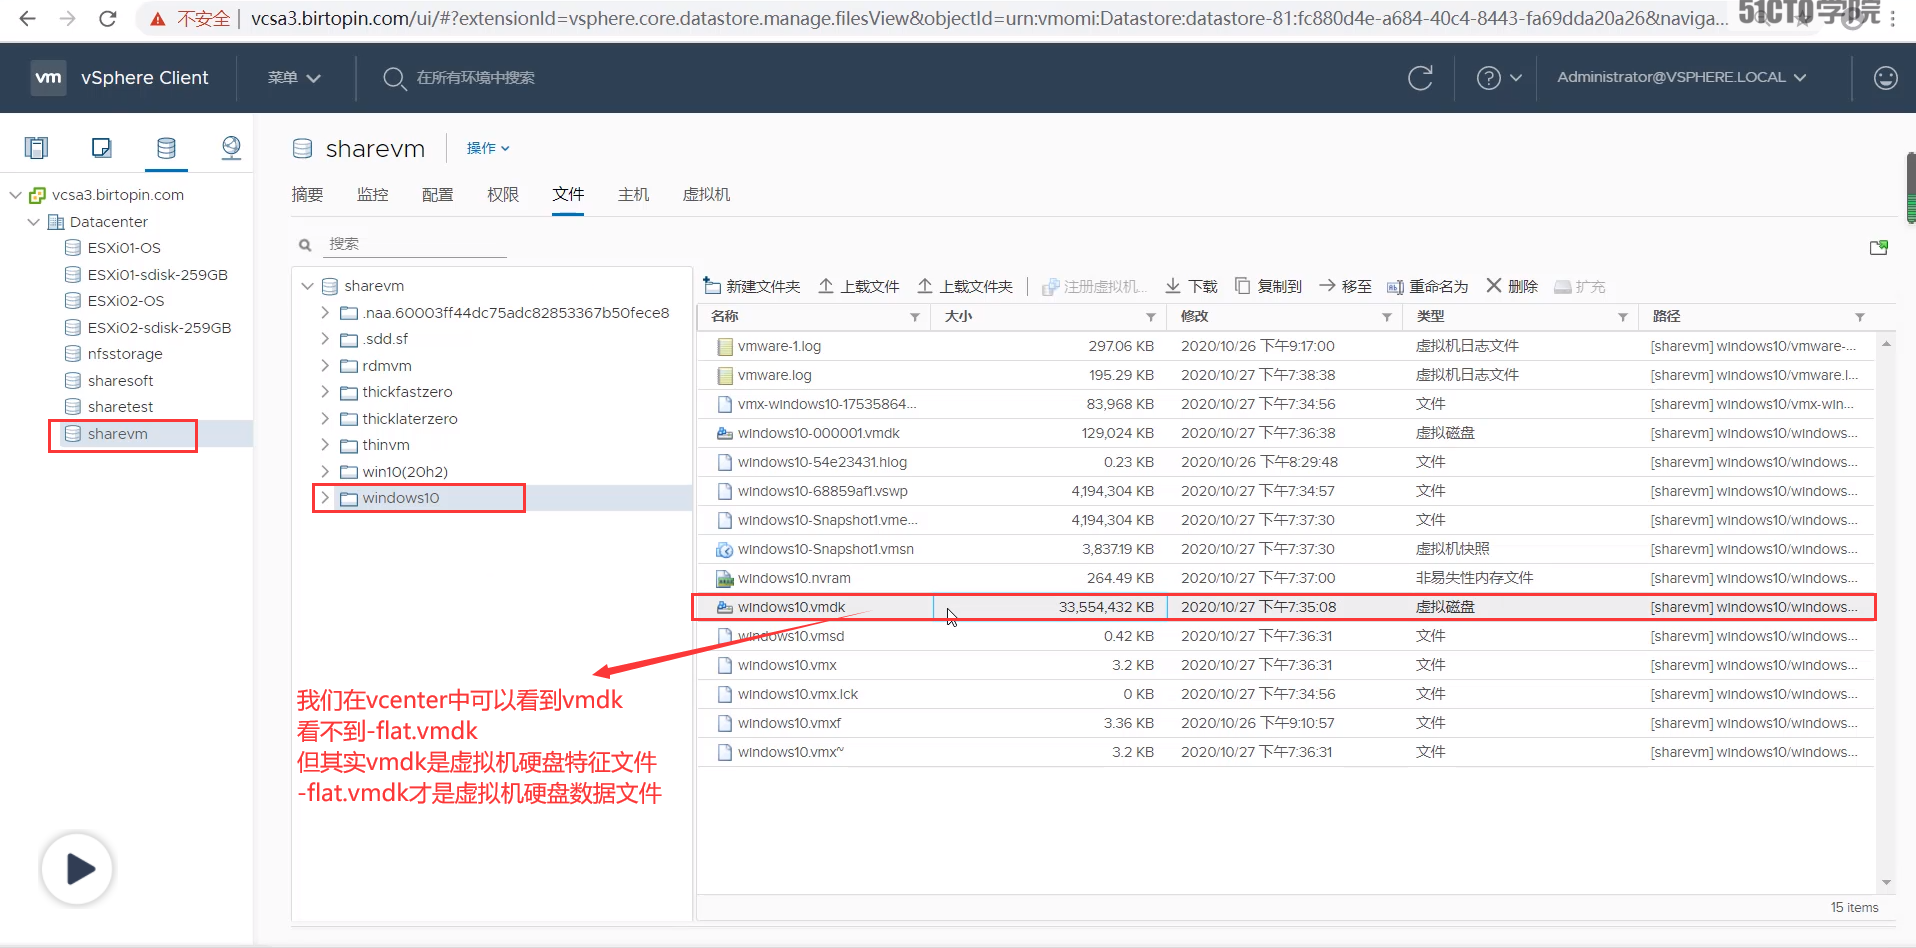1916x948 pixels.
Task: Switch to the 配置 tab
Action: (437, 195)
